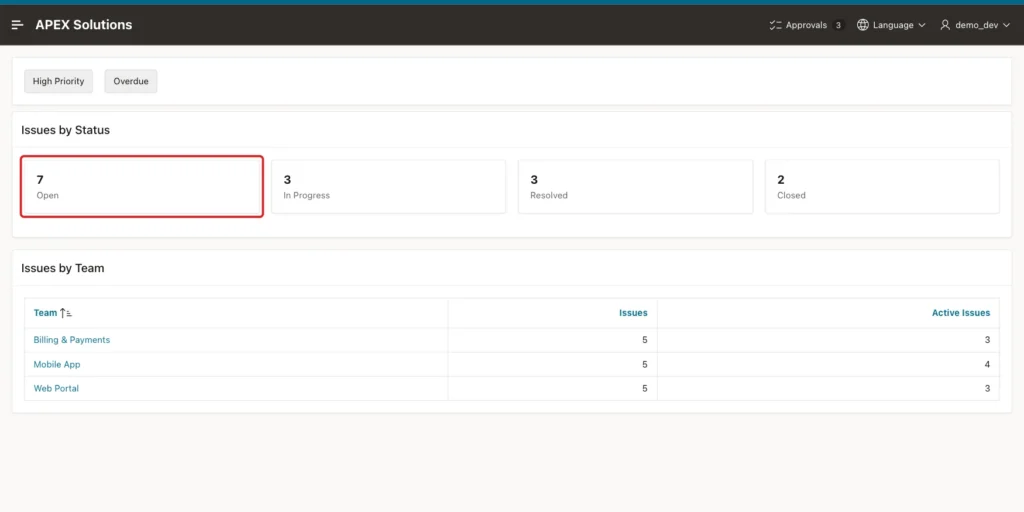Click Mobile App active issues value 4

pos(987,364)
